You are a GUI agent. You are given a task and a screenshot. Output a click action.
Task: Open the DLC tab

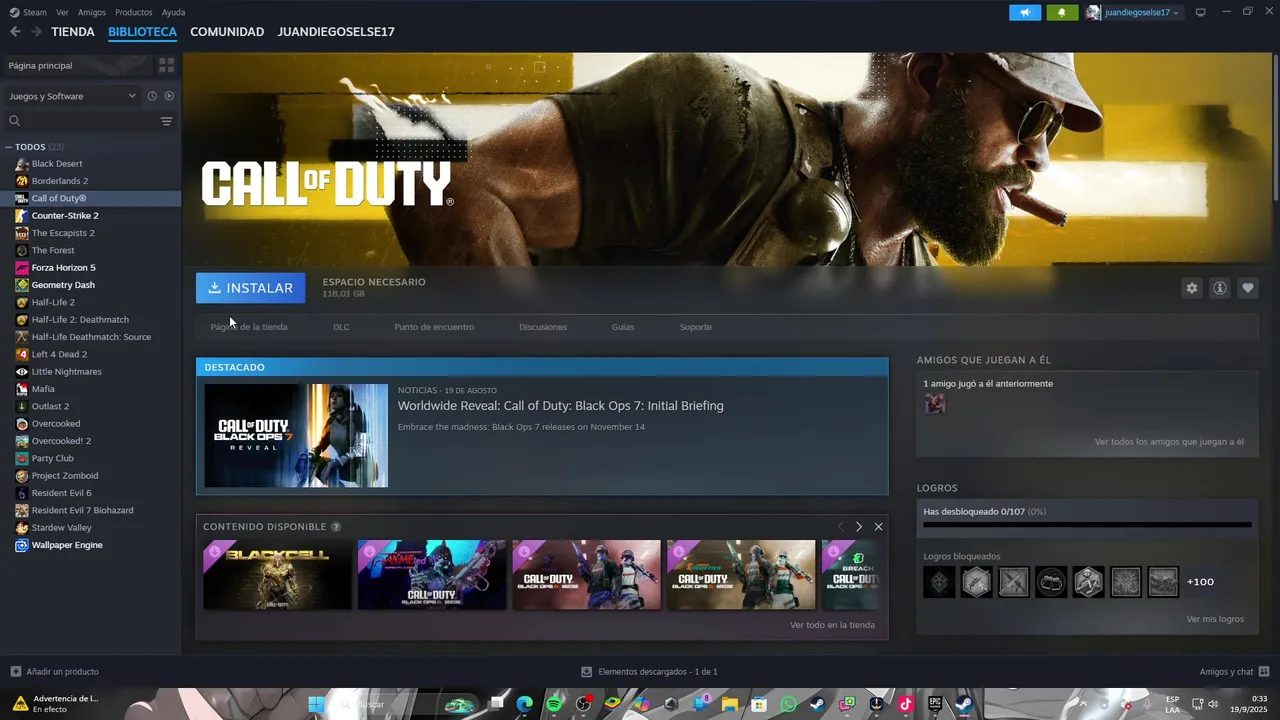[341, 327]
